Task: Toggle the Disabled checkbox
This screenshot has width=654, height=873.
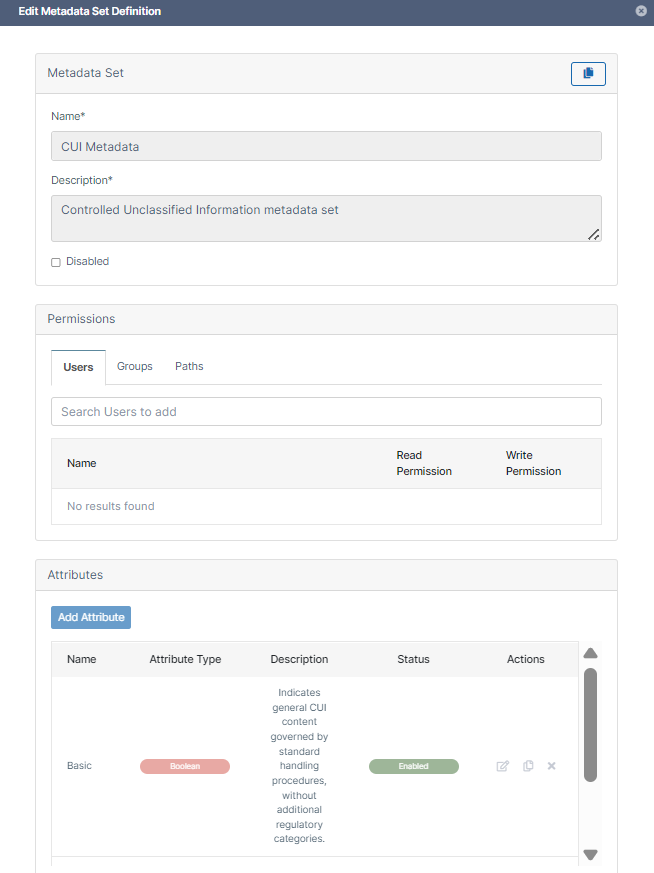Action: click(56, 262)
